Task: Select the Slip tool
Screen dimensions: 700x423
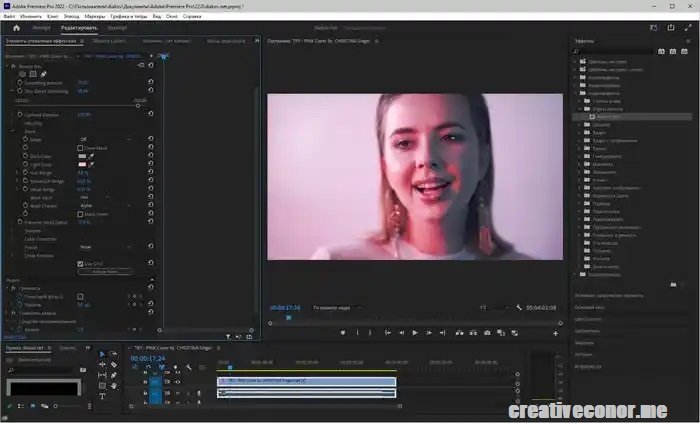Action: pos(102,375)
